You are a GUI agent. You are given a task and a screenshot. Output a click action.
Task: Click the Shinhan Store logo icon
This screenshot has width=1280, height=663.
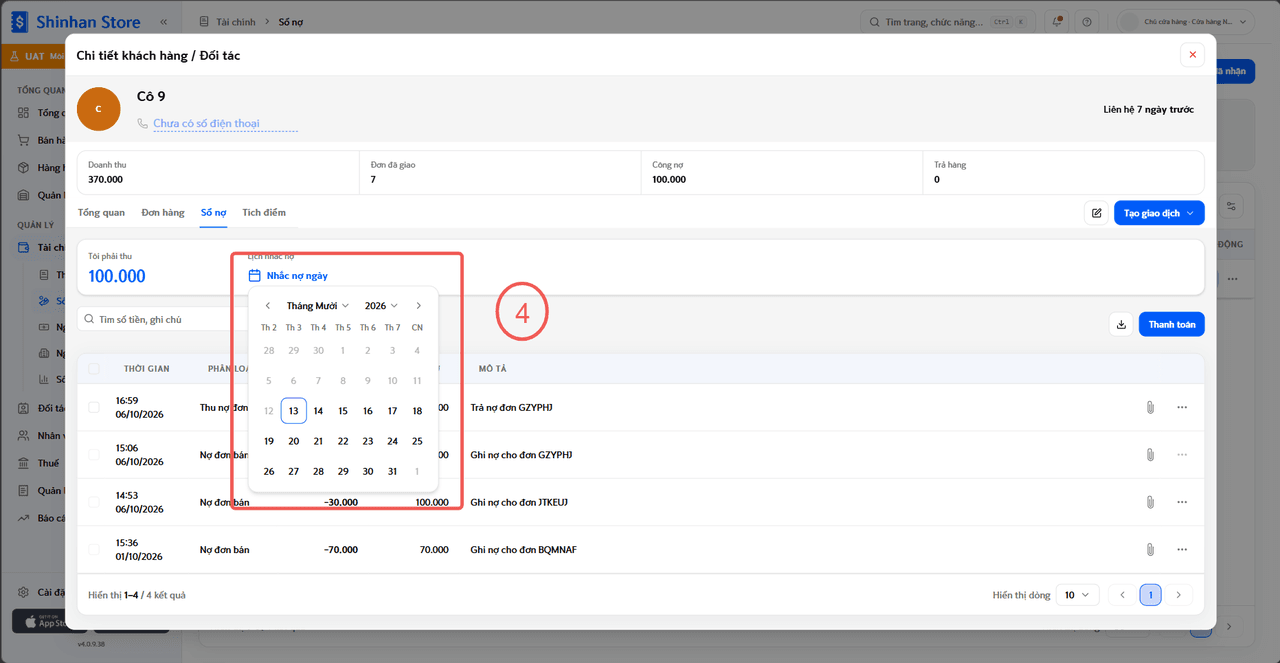click(x=19, y=22)
